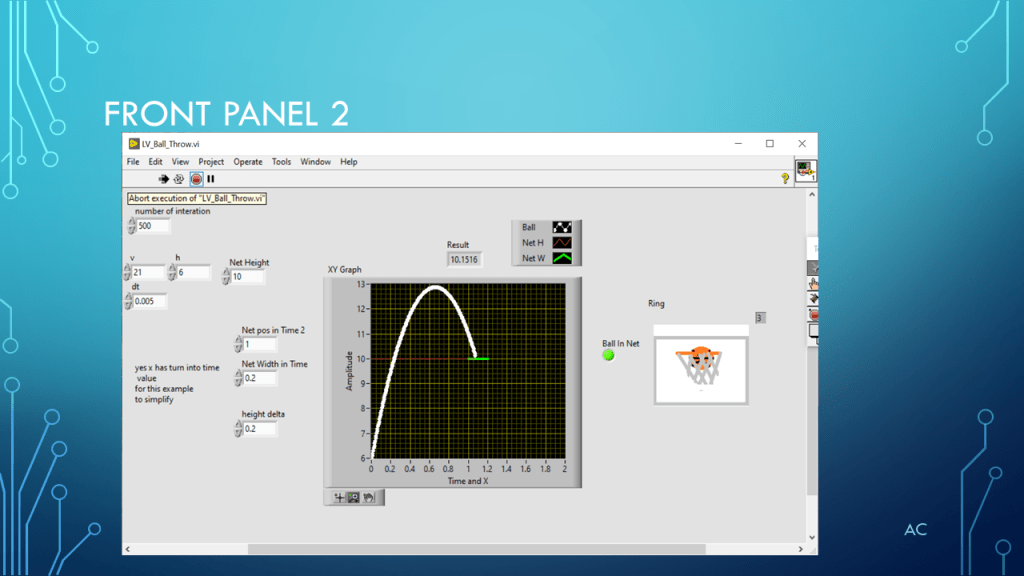Image resolution: width=1024 pixels, height=576 pixels.
Task: Select the graph pan hand tool
Action: (x=369, y=497)
